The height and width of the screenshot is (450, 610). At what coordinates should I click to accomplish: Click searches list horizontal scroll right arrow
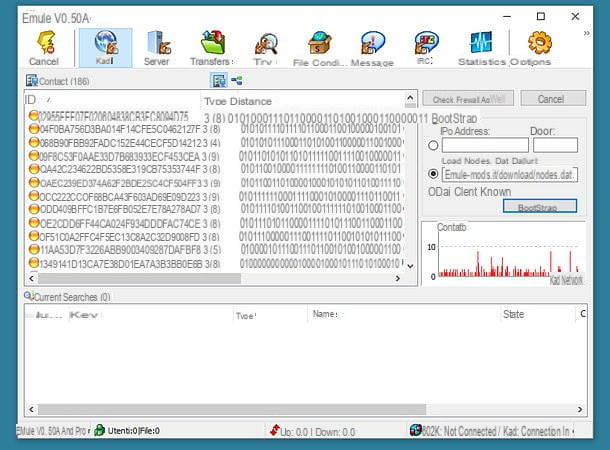pos(580,409)
